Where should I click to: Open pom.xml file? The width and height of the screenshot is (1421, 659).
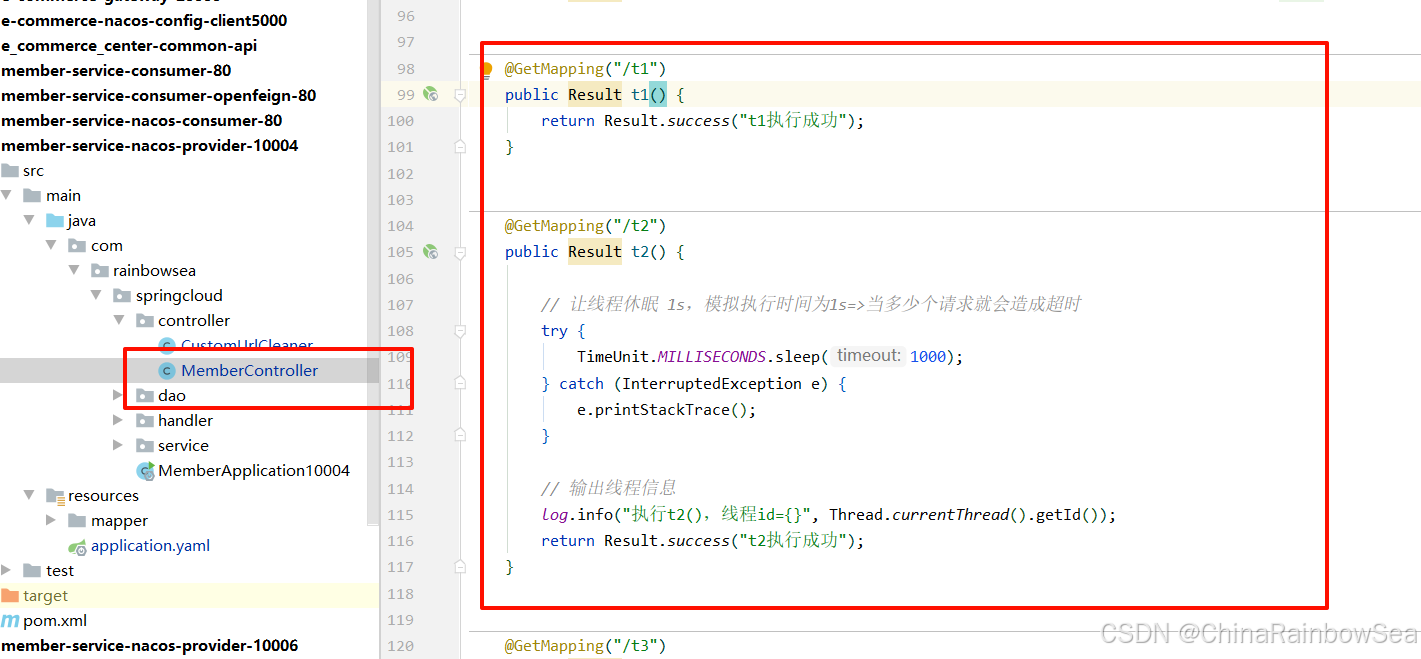[x=55, y=620]
